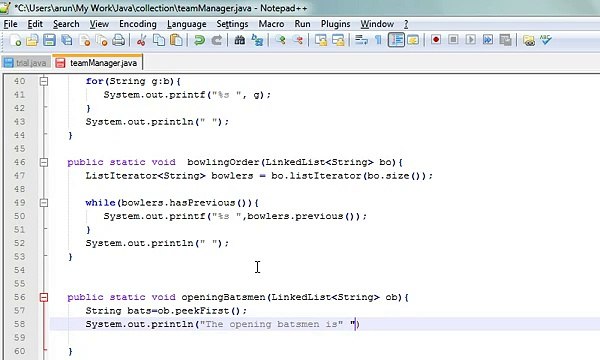Toggle synchronize horizontal scrolling icon
This screenshot has height=360, width=600.
pos(338,40)
